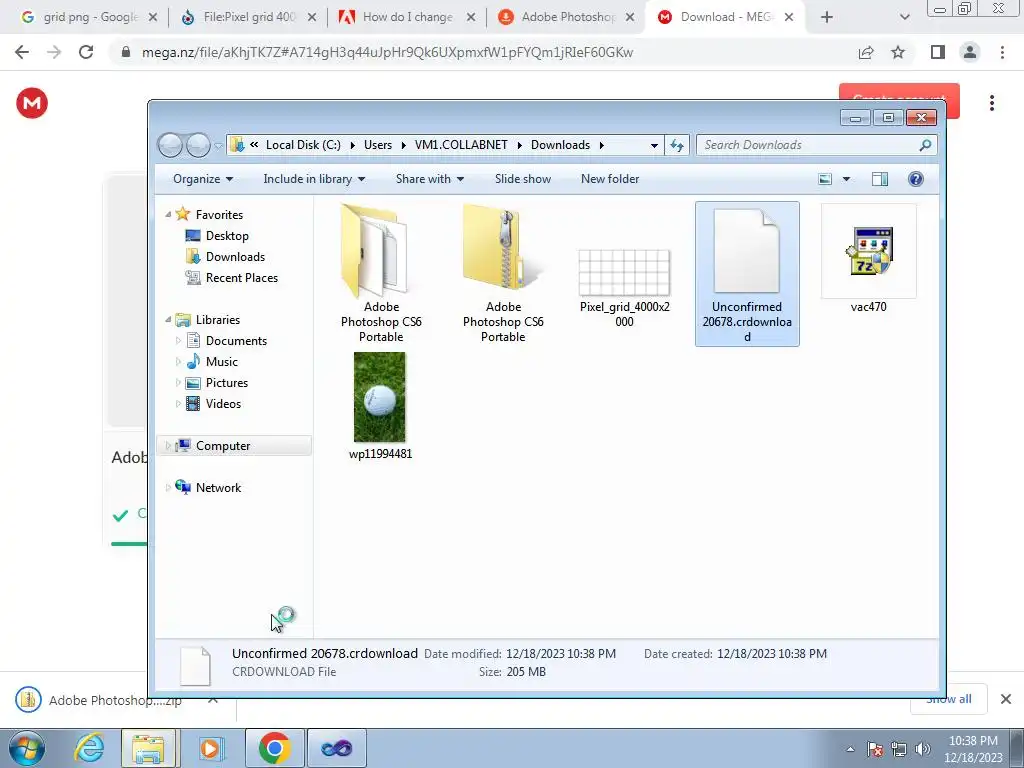Open MEGA page three-dot menu
This screenshot has width=1024, height=768.
991,103
